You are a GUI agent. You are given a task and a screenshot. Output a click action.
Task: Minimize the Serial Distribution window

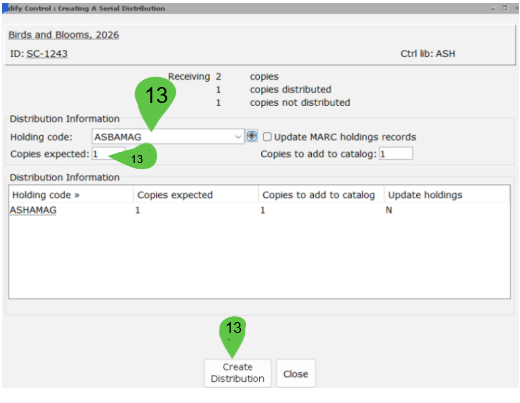(493, 8)
